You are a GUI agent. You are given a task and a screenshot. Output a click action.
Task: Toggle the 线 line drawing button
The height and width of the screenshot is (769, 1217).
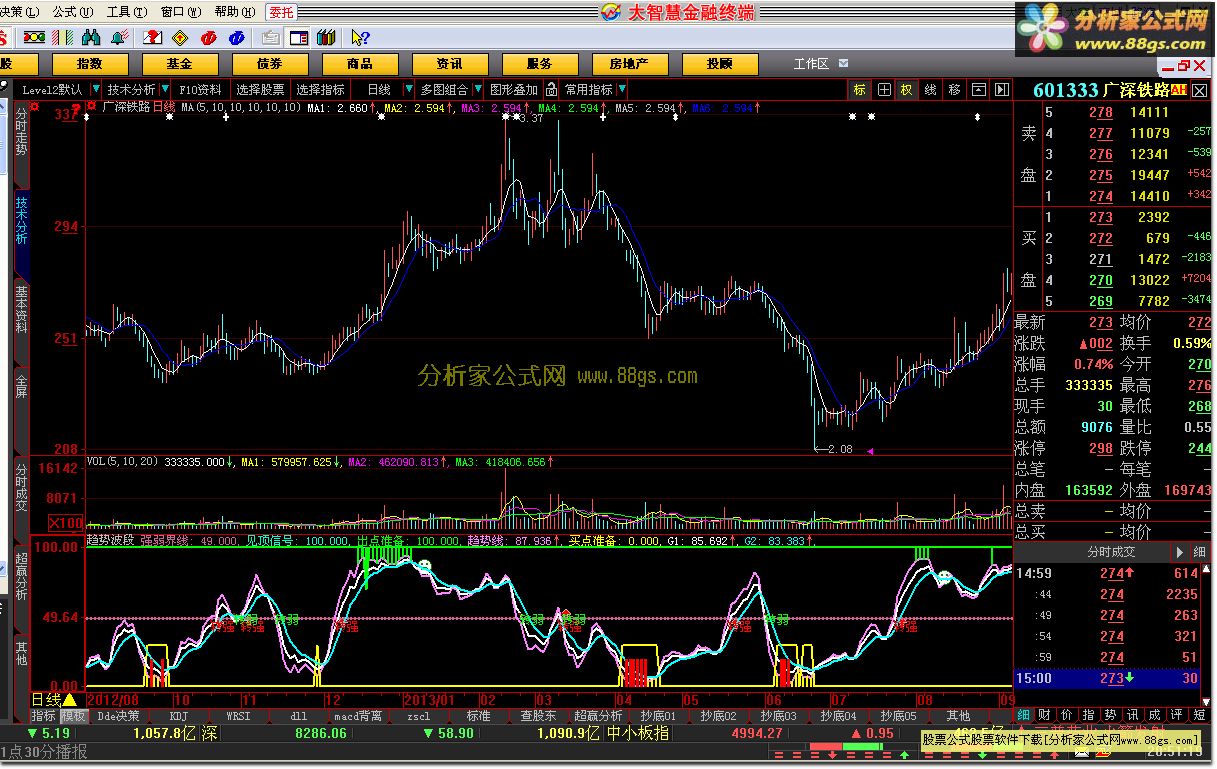tap(931, 89)
